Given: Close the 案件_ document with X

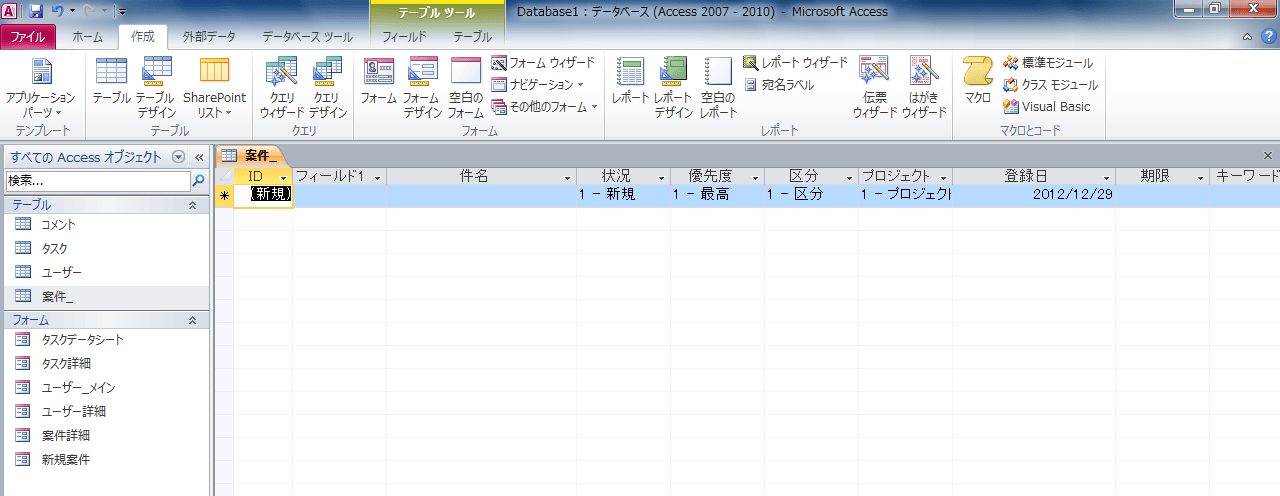Looking at the screenshot, I should [x=1268, y=156].
